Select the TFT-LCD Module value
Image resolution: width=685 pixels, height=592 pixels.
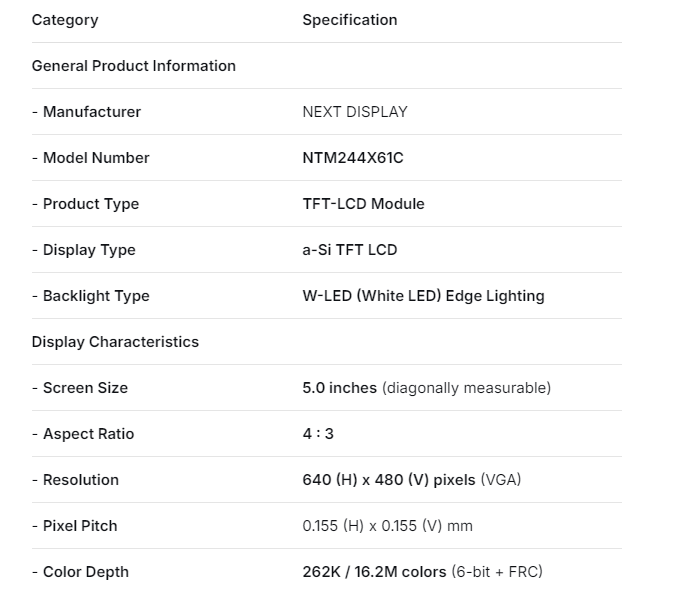(x=363, y=204)
